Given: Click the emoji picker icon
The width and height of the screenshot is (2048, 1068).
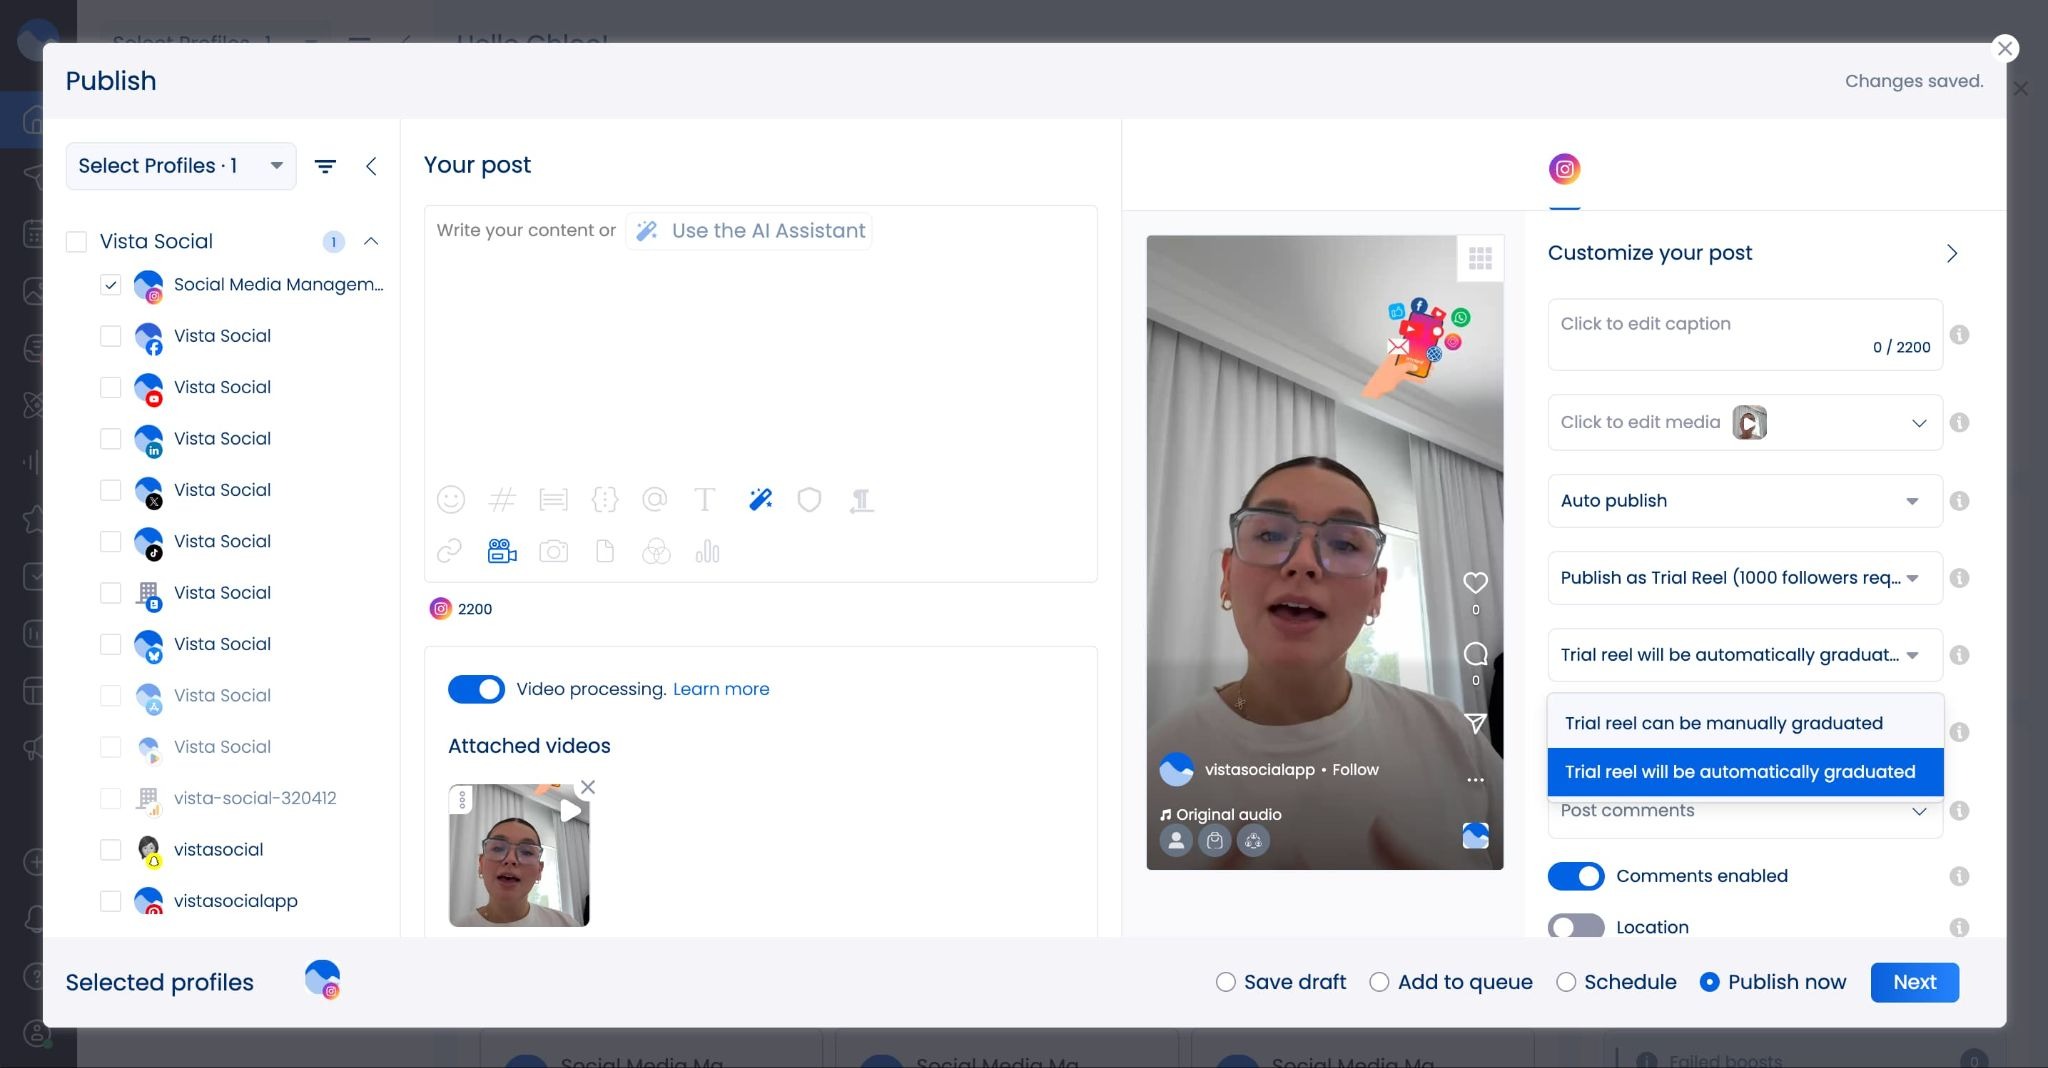Looking at the screenshot, I should tap(451, 499).
